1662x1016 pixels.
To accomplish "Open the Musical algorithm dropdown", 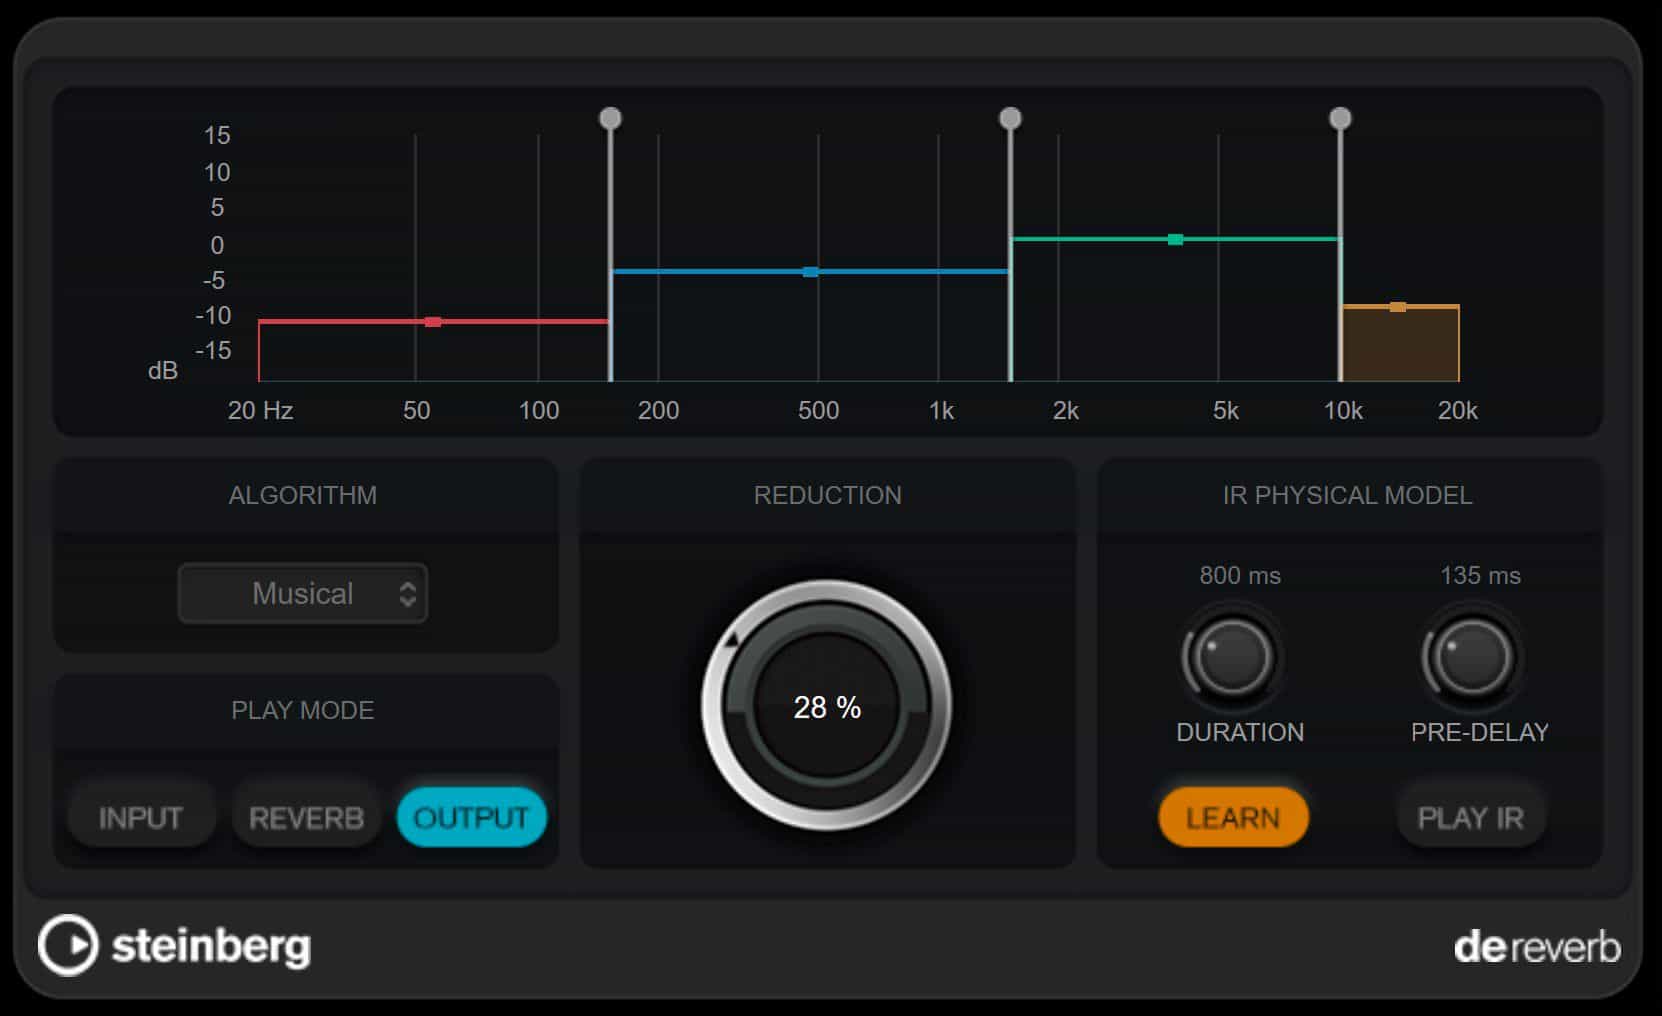I will [x=303, y=593].
